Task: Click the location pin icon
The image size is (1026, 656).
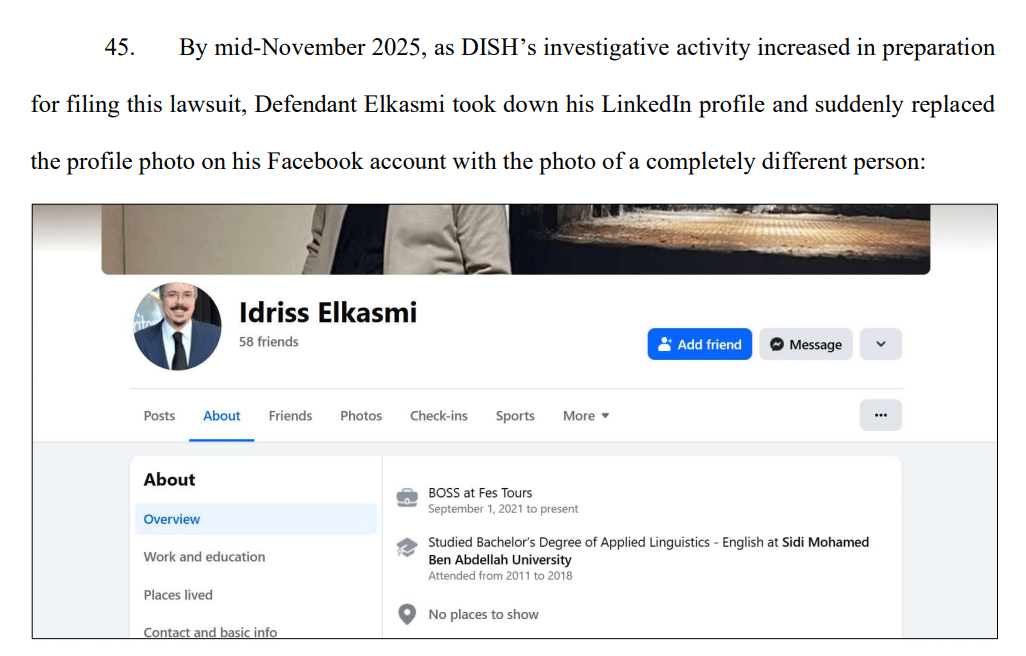Action: pyautogui.click(x=407, y=614)
